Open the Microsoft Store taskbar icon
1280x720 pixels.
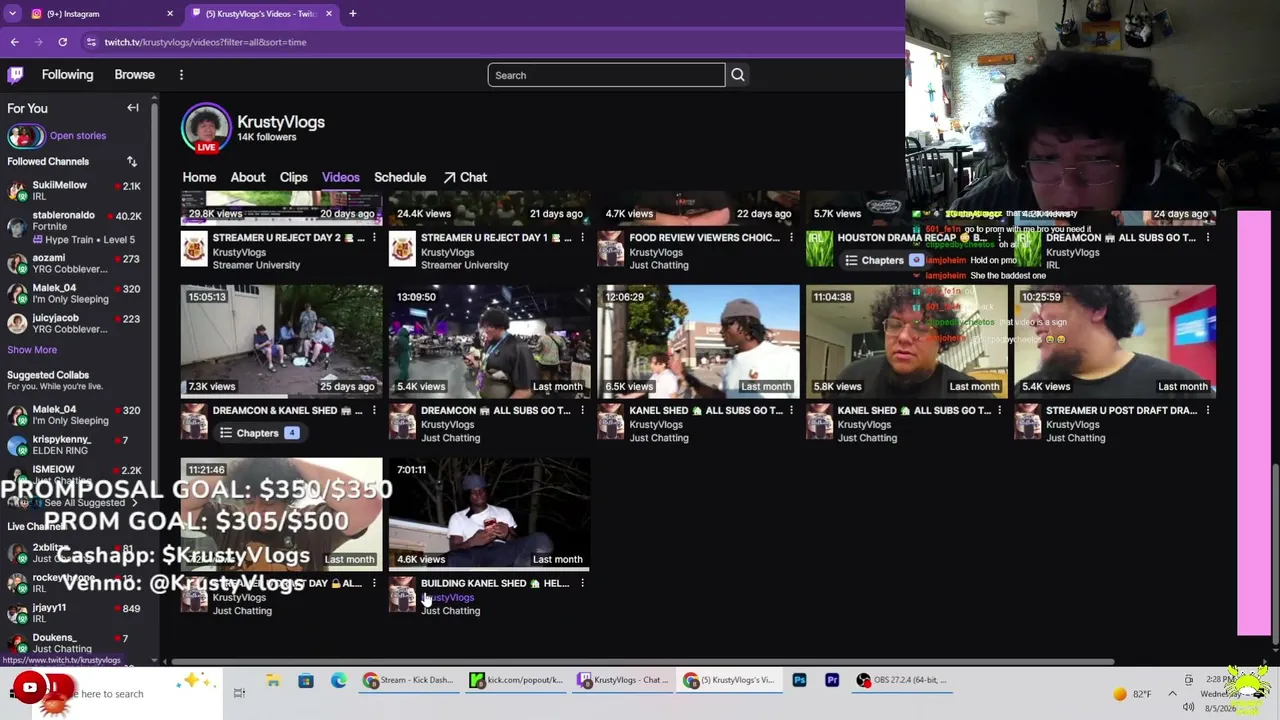[306, 681]
